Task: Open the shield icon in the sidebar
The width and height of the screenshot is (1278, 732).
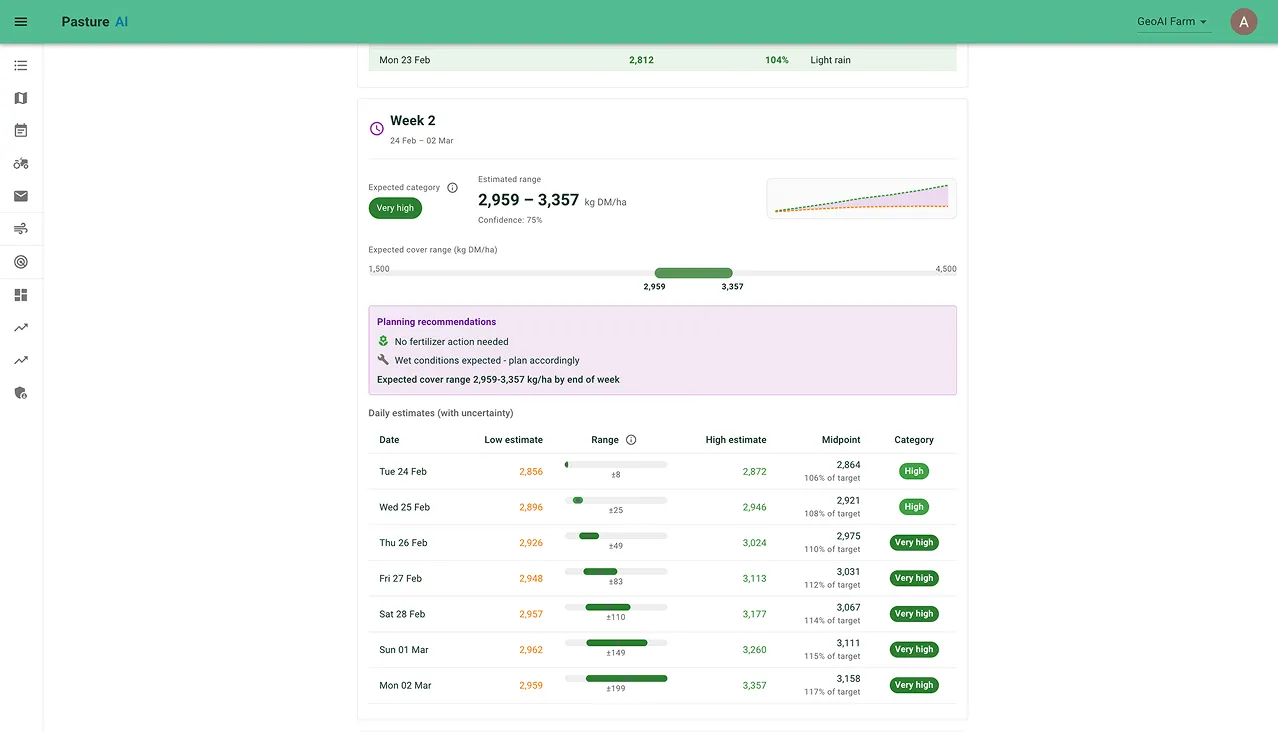Action: (21, 393)
